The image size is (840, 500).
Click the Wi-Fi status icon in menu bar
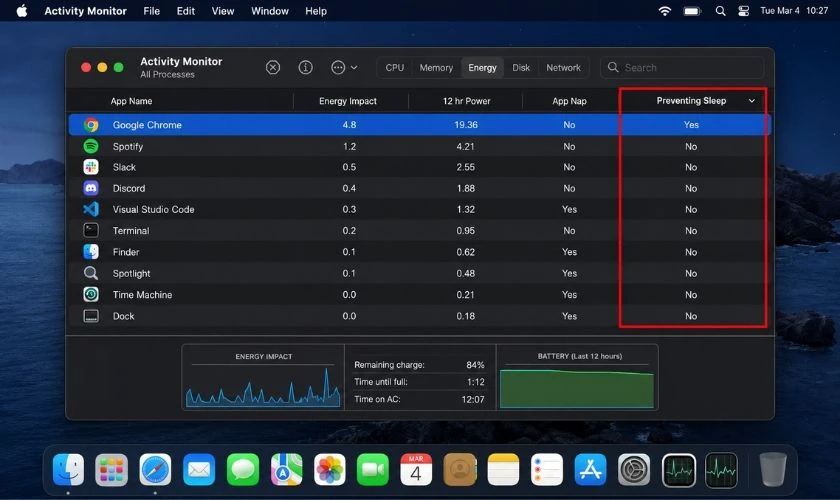pyautogui.click(x=664, y=11)
